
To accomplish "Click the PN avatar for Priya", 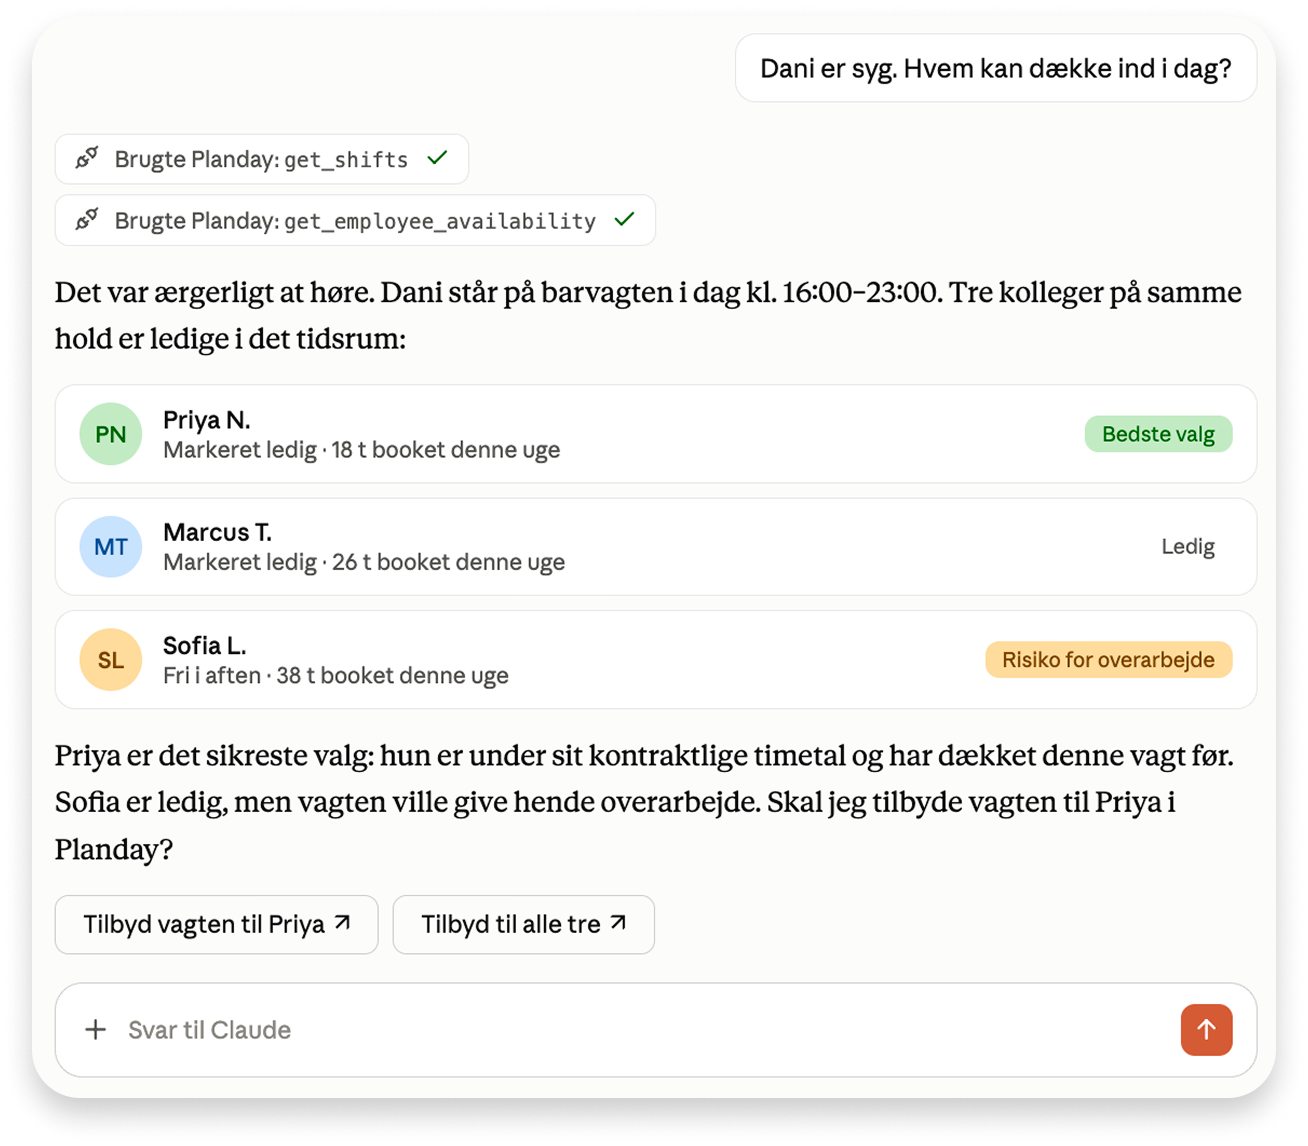I will pyautogui.click(x=111, y=434).
